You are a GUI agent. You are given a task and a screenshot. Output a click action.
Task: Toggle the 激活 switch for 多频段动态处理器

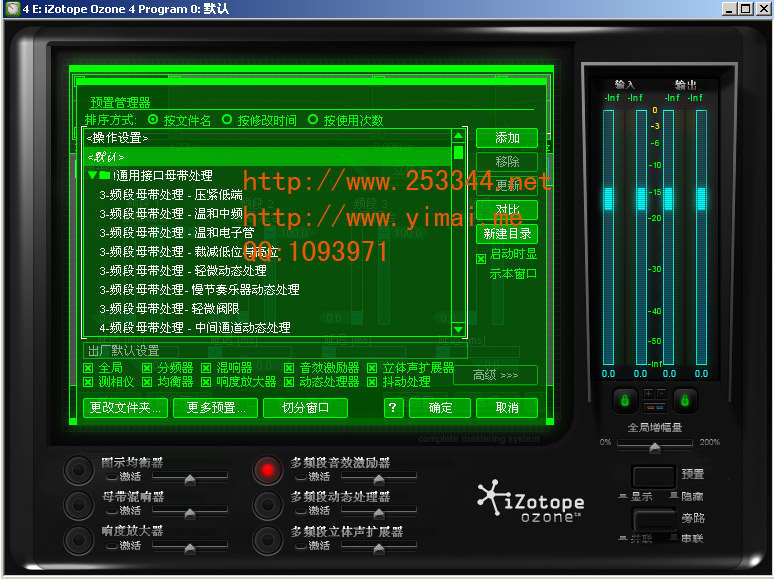point(301,511)
